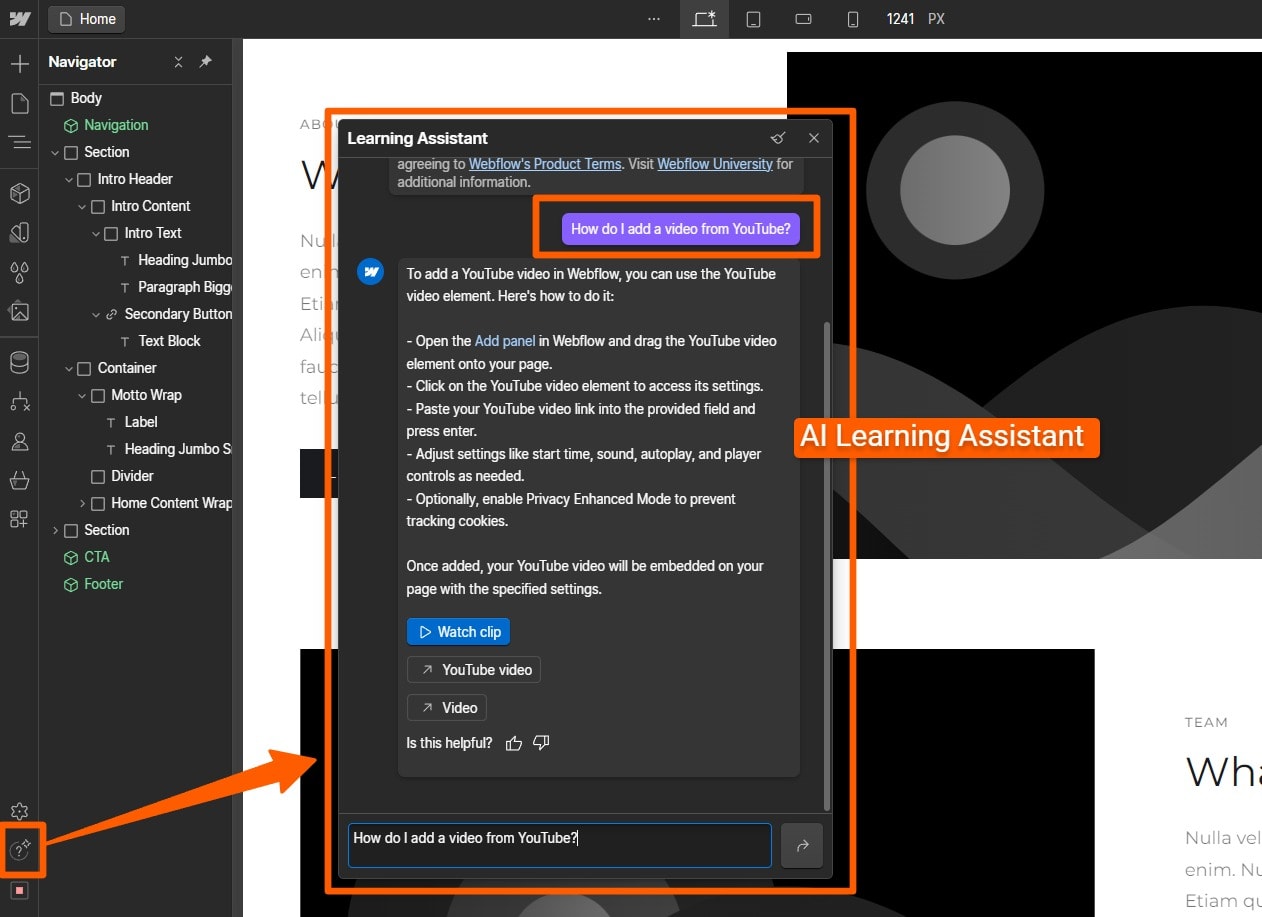Open the Users account icon in sidebar

[x=19, y=441]
